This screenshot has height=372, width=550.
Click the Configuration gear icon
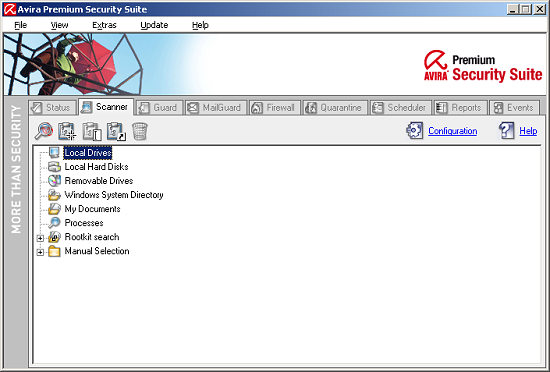pos(415,131)
